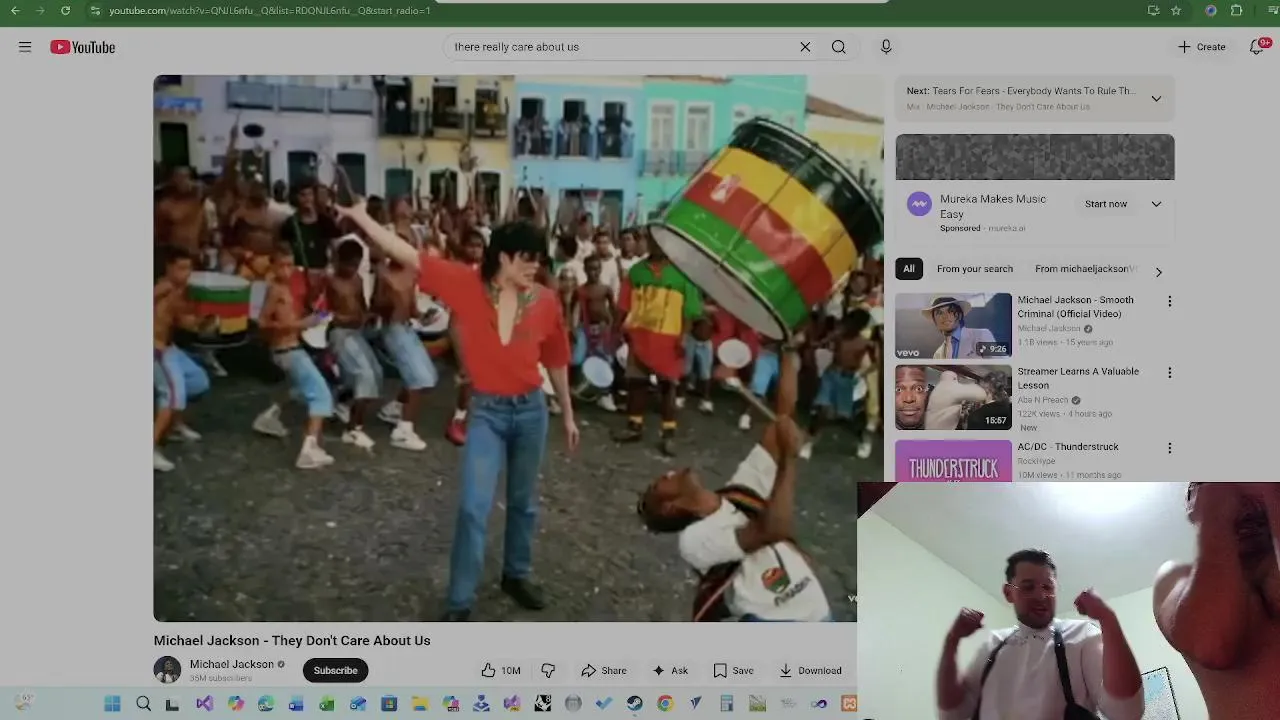Start voice search with the microphone
The width and height of the screenshot is (1280, 720).
click(x=886, y=47)
